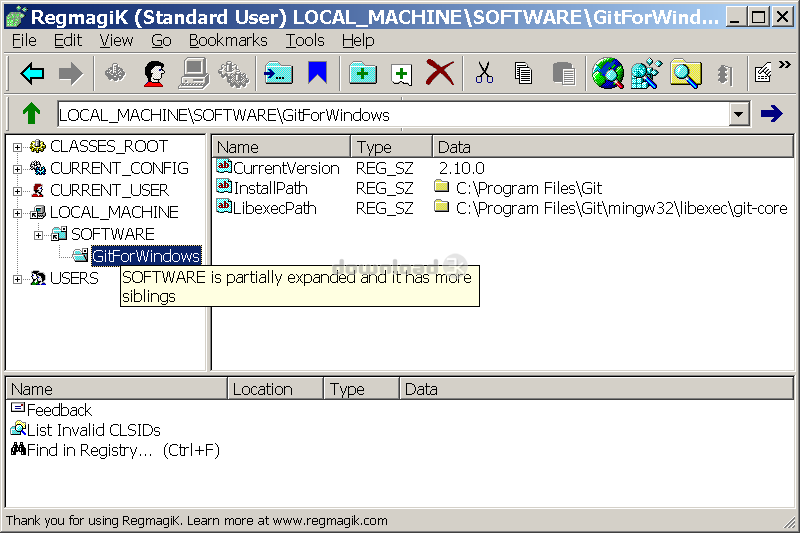Viewport: 800px width, 533px height.
Task: Expand the CURRENT_CONFIG tree node
Action: pyautogui.click(x=17, y=169)
